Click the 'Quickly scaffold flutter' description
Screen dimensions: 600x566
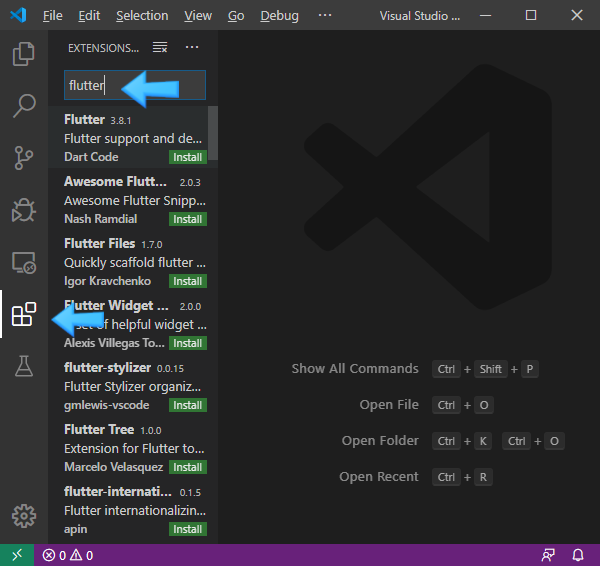(135, 263)
